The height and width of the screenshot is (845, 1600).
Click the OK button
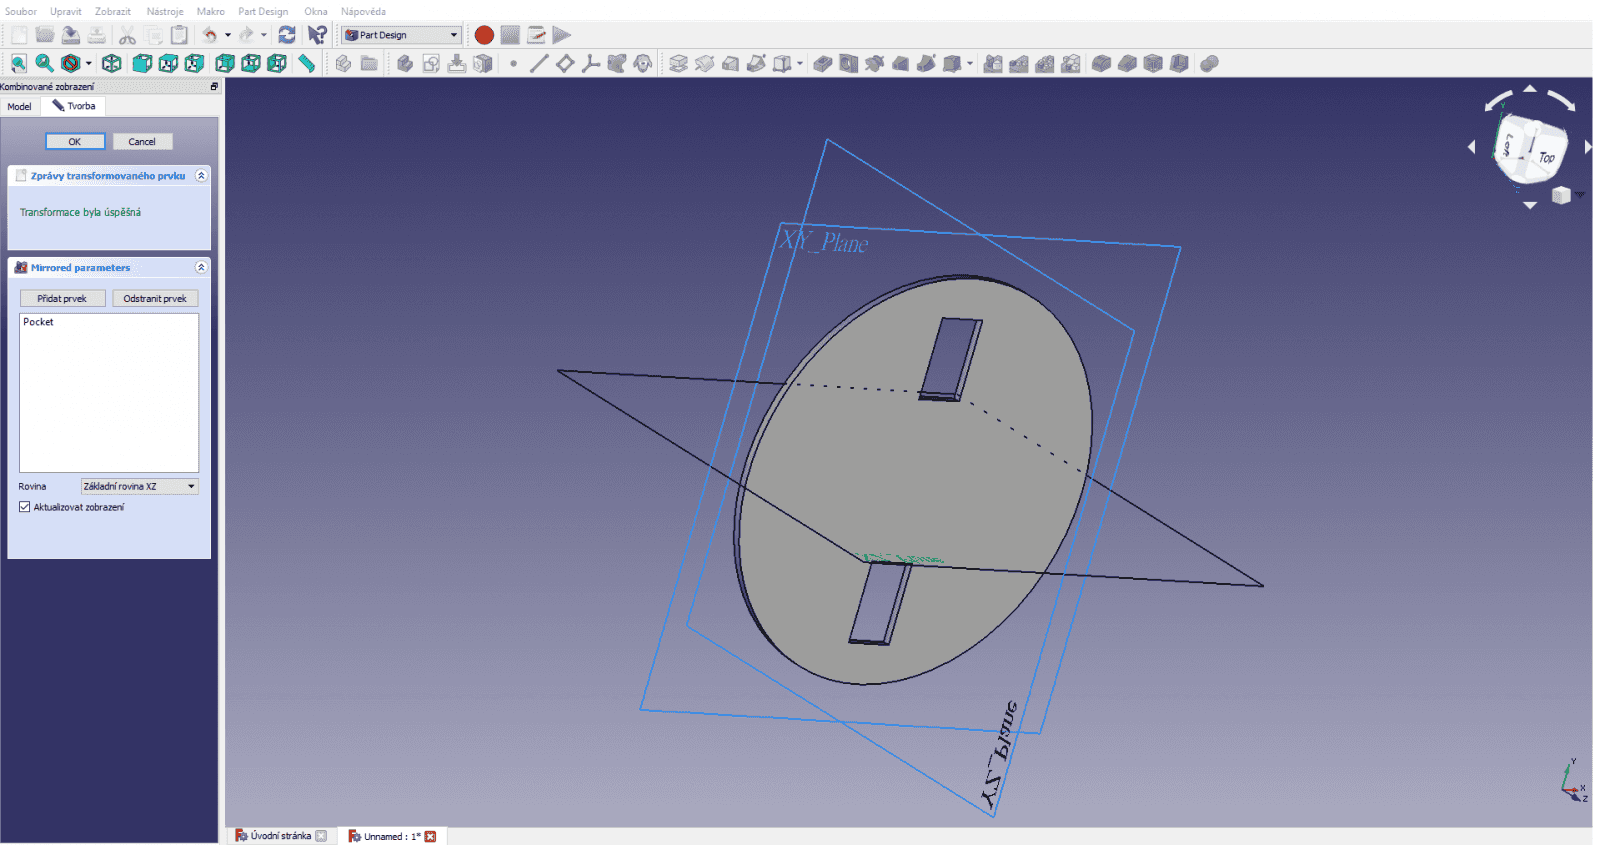click(75, 142)
